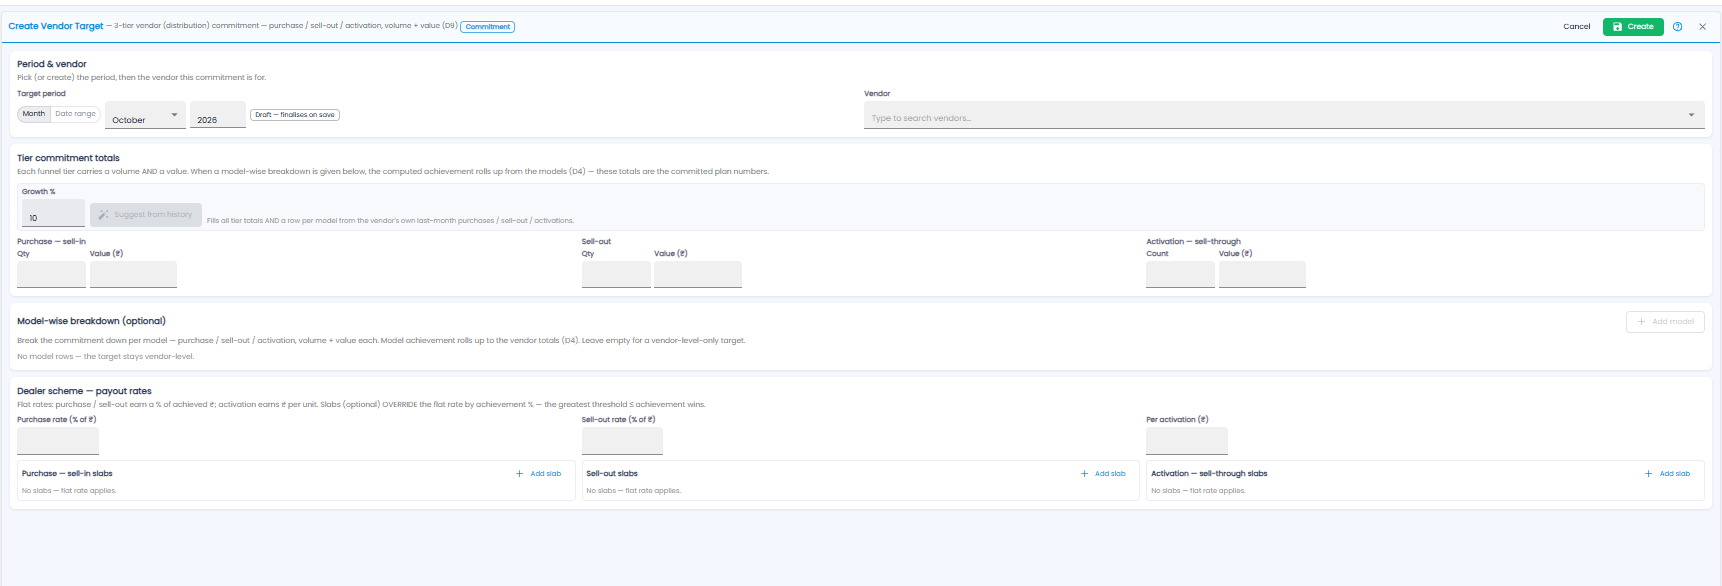Click the Sell-out rate input field
Screen dimensions: 1722x586
622,441
